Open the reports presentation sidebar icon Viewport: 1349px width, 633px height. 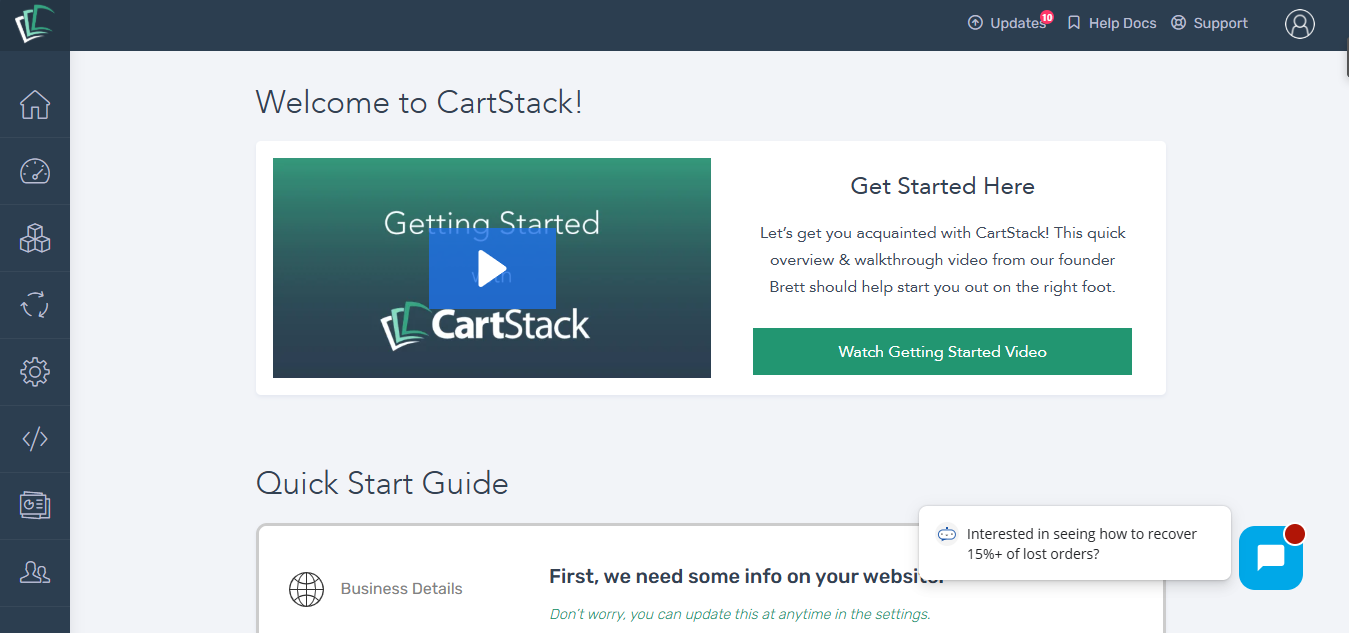pyautogui.click(x=35, y=506)
